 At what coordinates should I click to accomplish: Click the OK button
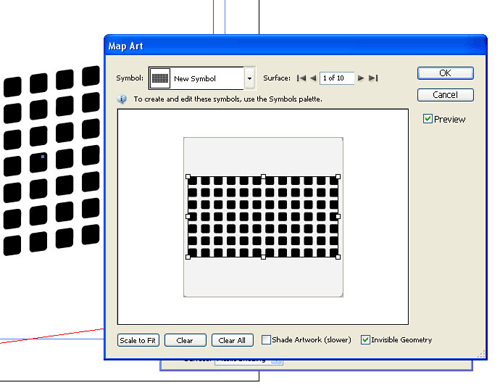(x=445, y=73)
